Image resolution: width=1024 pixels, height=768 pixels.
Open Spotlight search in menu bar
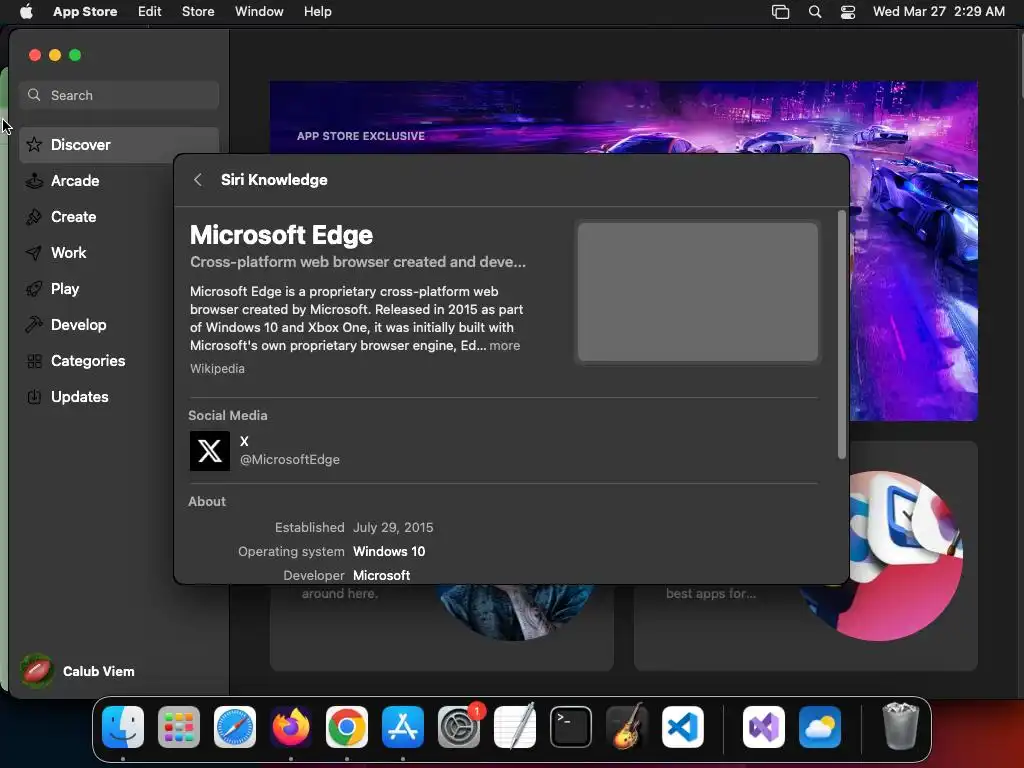(x=815, y=12)
